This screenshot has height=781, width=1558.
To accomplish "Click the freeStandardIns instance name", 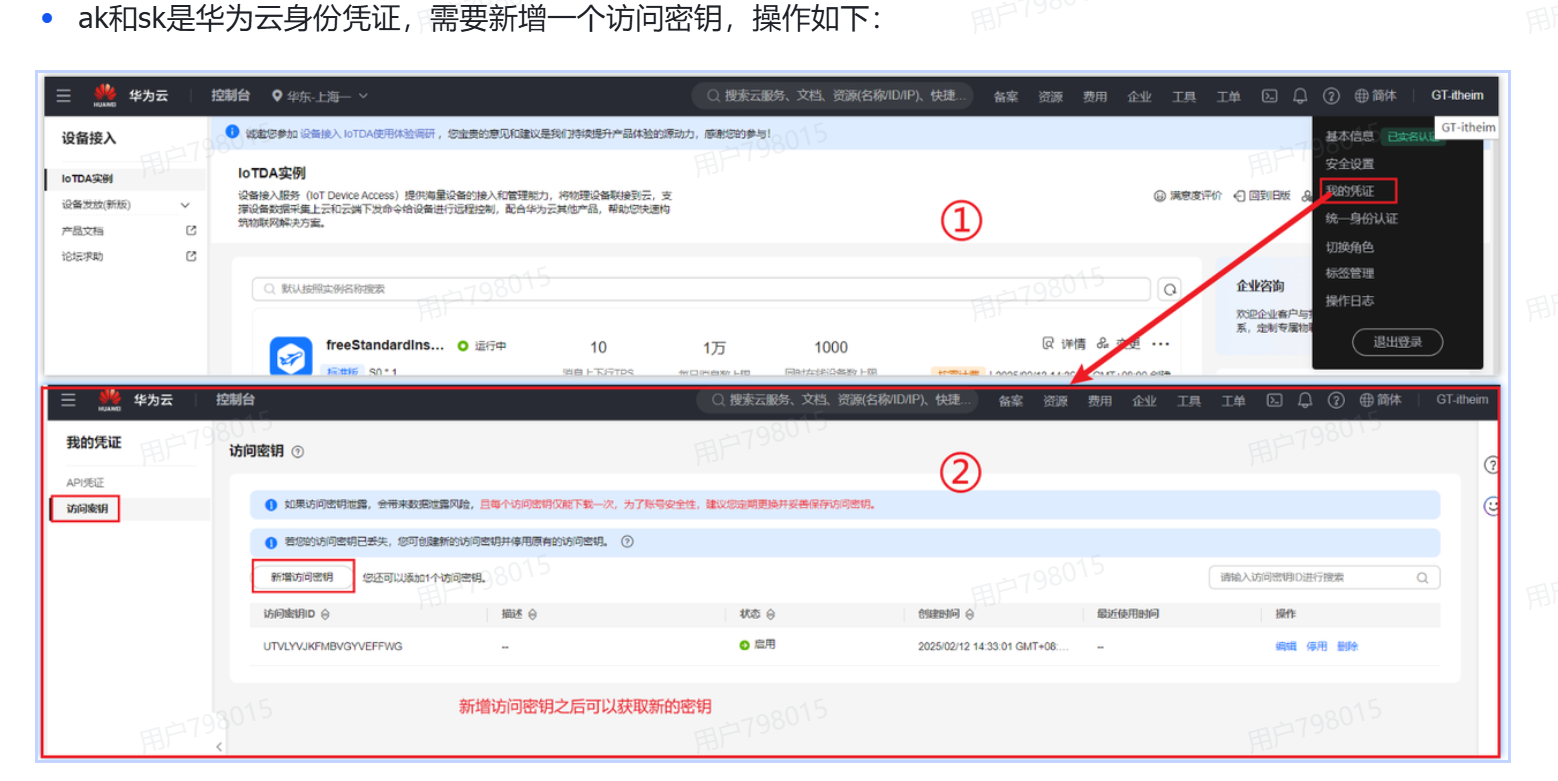I will coord(385,345).
